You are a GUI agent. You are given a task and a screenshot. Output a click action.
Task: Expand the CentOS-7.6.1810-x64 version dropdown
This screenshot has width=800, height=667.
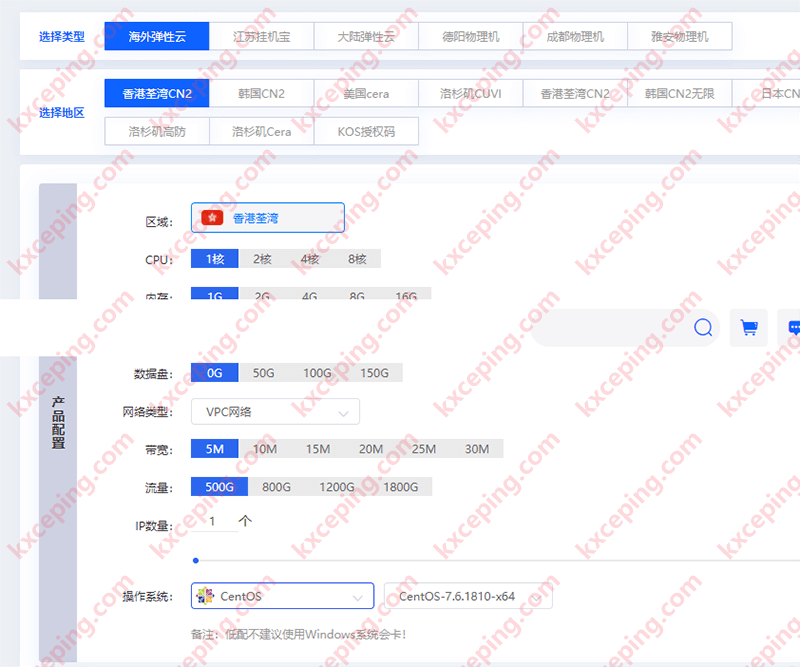click(467, 597)
